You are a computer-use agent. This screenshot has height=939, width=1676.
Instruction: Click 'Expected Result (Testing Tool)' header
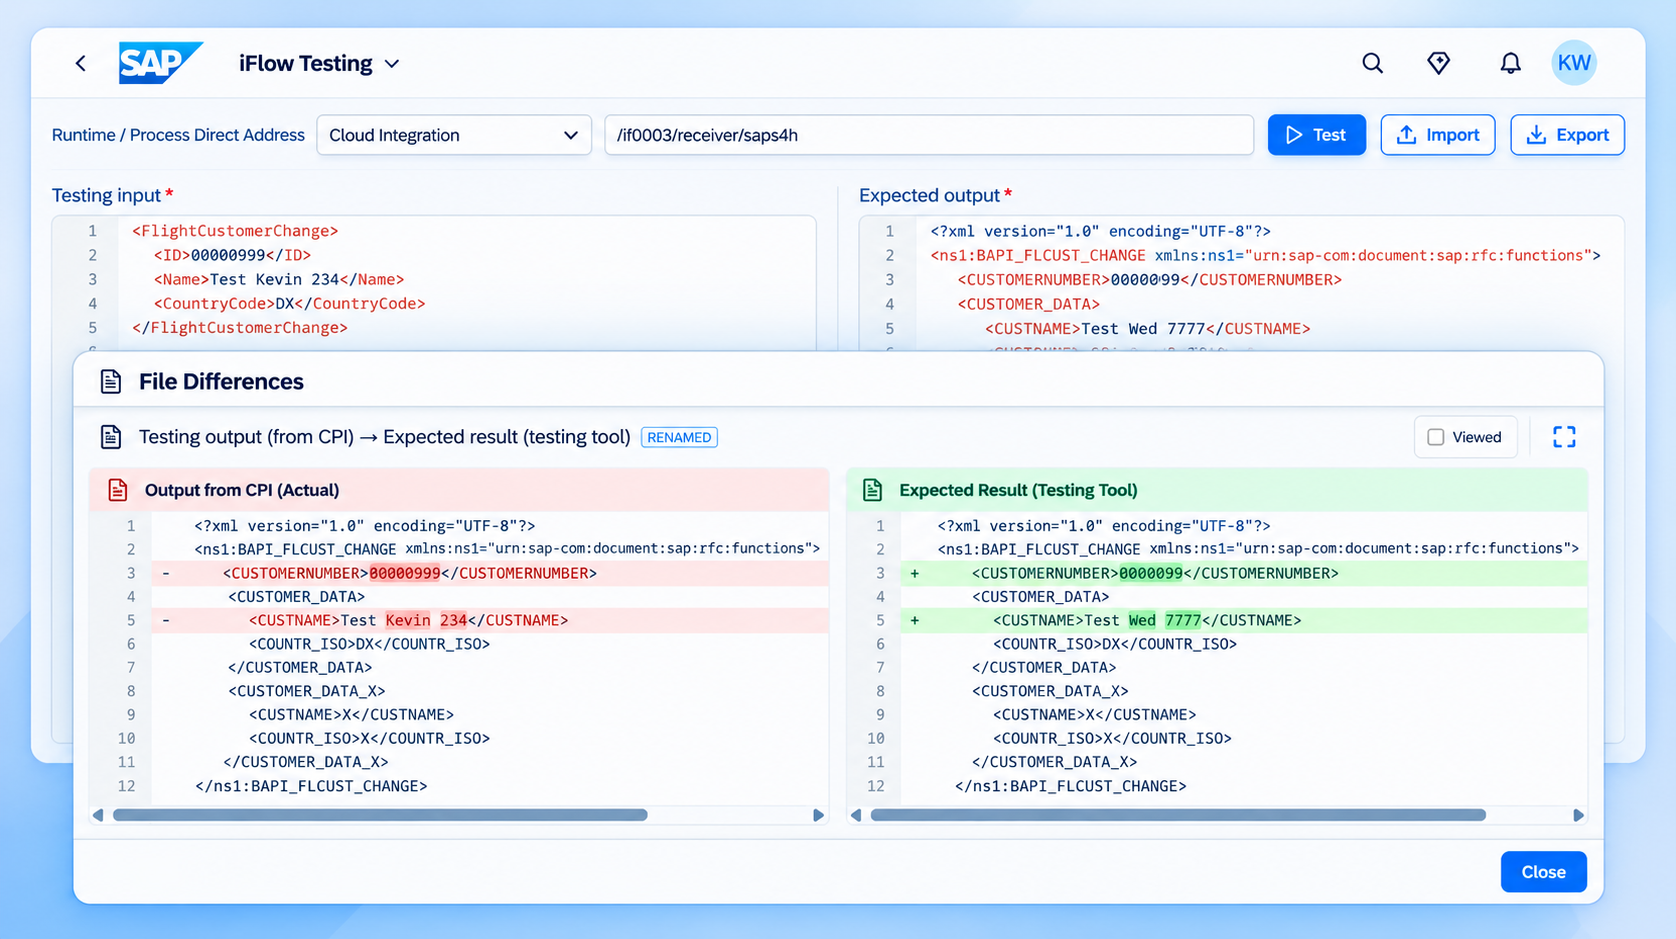pos(1217,490)
